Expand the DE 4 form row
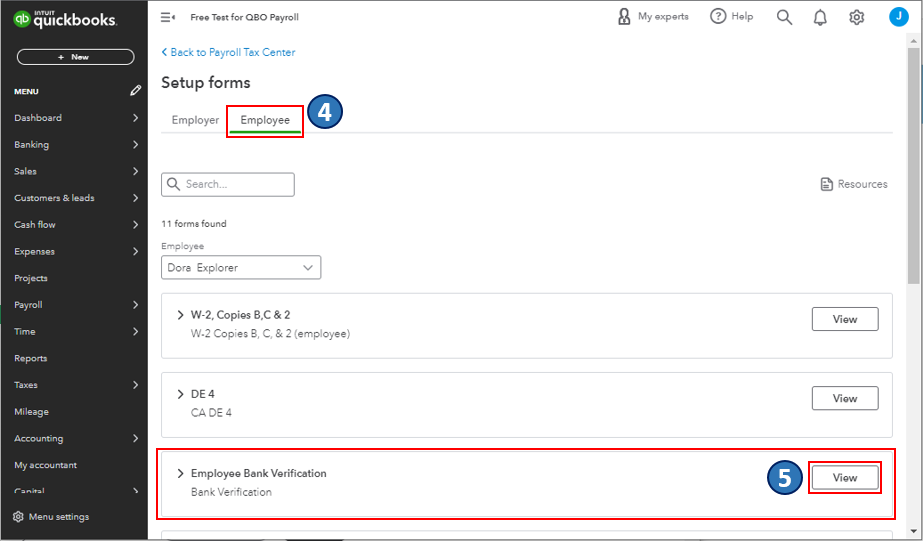The height and width of the screenshot is (541, 923). point(180,394)
